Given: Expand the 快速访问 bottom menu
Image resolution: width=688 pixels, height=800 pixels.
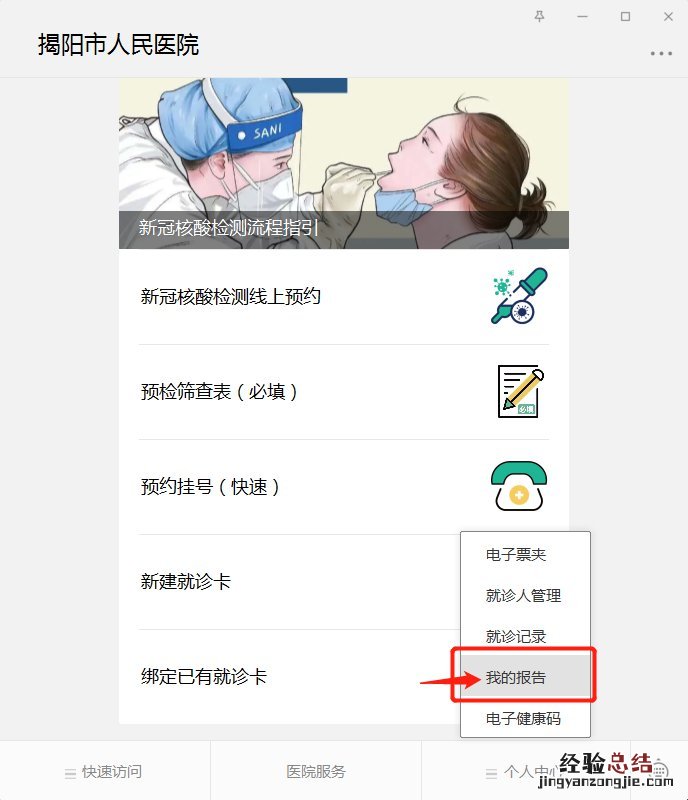Looking at the screenshot, I should coord(105,771).
